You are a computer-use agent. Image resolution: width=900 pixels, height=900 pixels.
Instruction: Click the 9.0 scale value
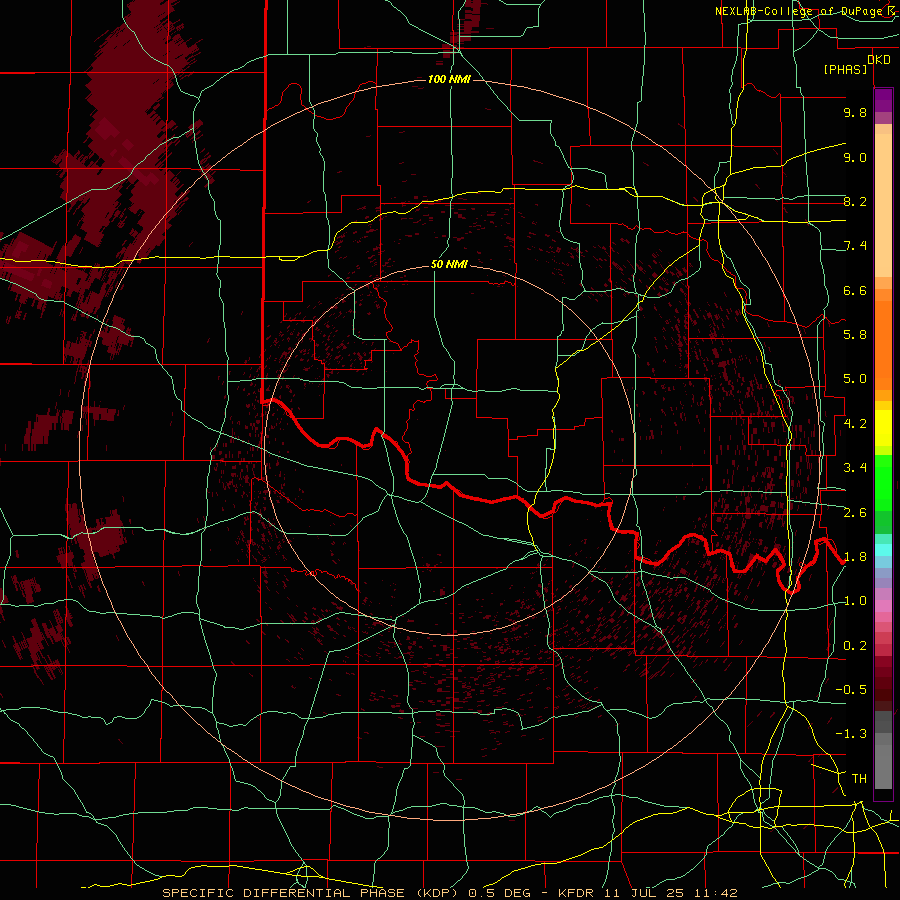855,157
